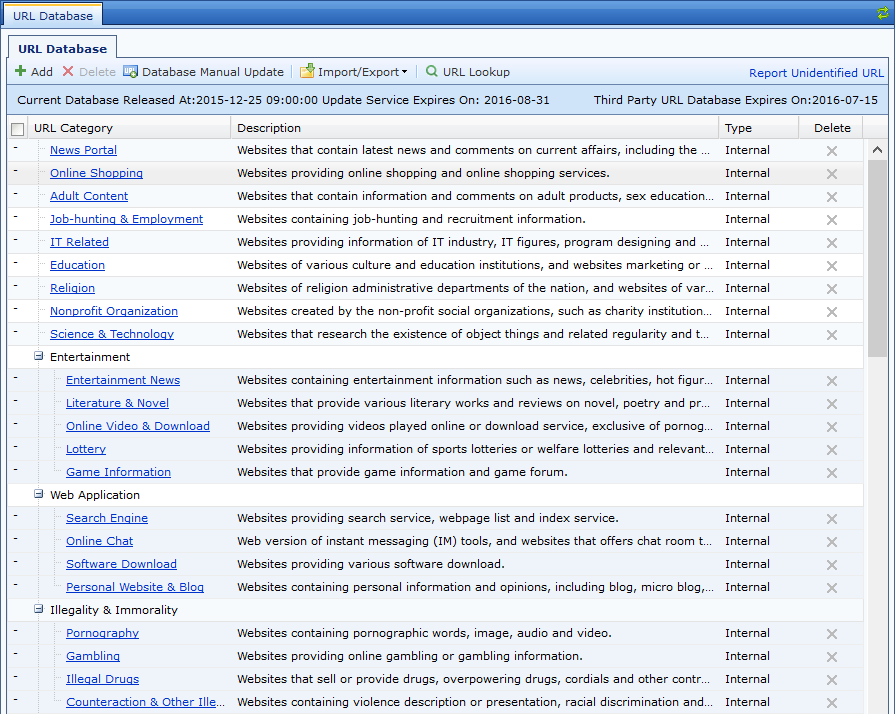The width and height of the screenshot is (895, 714).
Task: Delete the Science & Technology row
Action: (832, 334)
